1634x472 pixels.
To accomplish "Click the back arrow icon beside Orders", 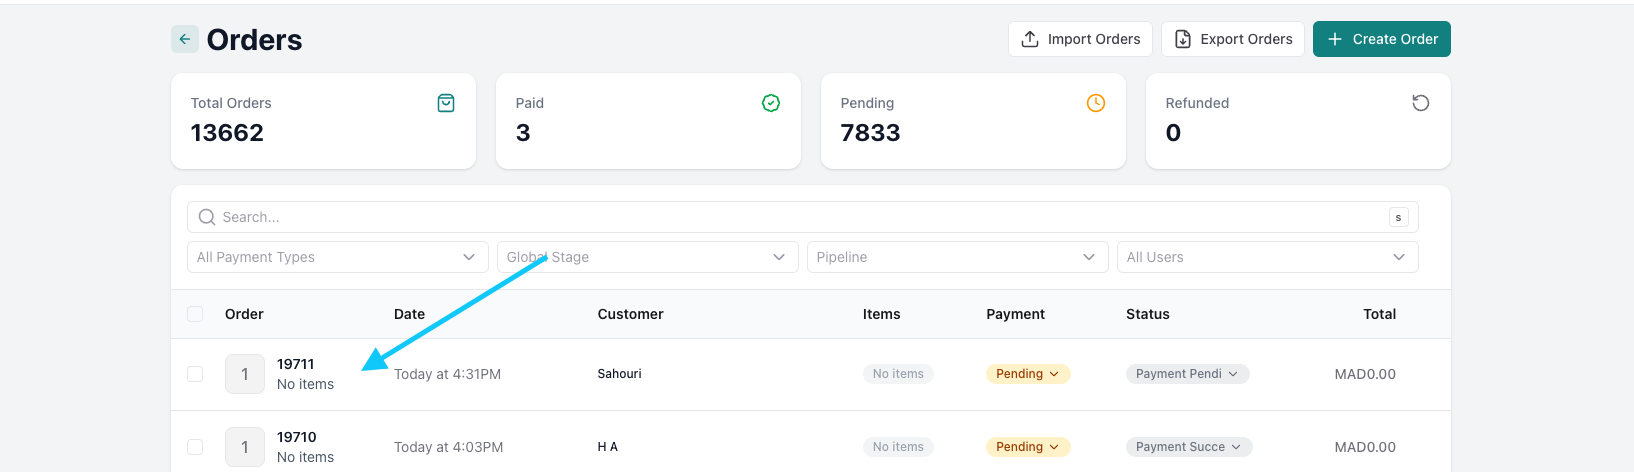I will click(x=185, y=39).
